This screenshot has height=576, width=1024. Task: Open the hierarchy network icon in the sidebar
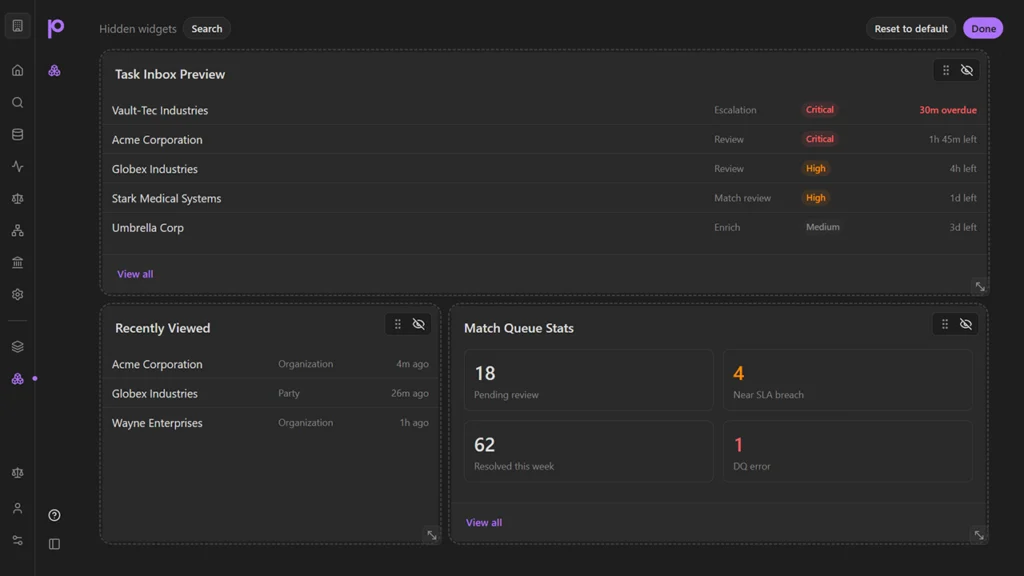[18, 231]
